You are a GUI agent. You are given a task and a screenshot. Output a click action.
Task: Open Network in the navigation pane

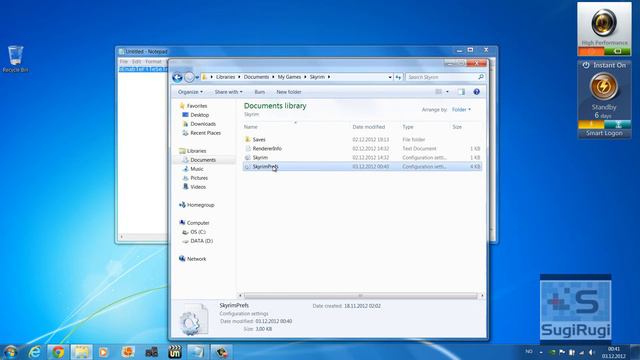(196, 259)
